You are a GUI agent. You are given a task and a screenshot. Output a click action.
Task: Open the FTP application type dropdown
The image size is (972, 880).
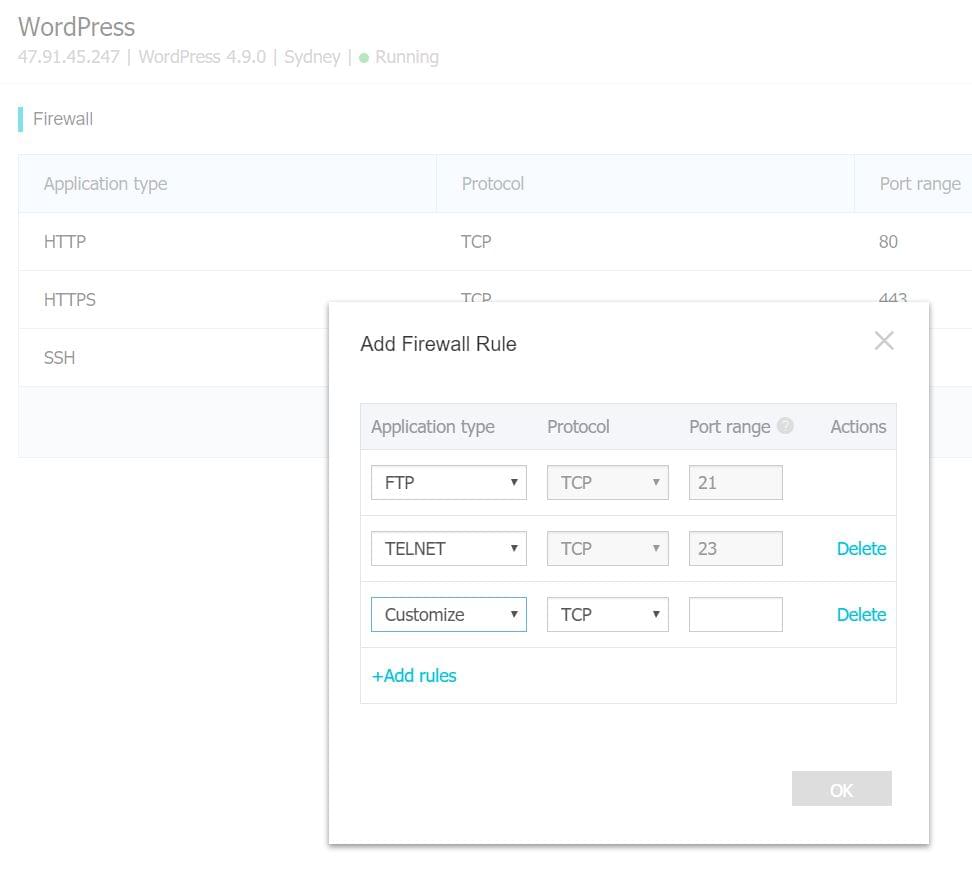pyautogui.click(x=448, y=482)
